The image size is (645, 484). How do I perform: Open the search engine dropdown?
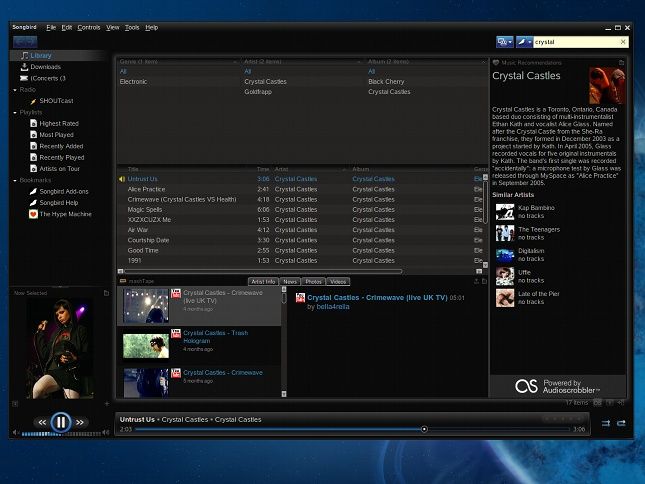pos(524,42)
